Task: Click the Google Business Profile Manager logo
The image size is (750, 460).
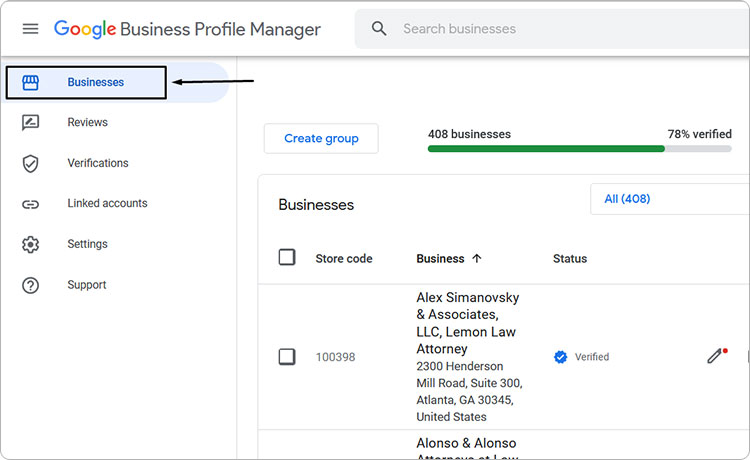Action: pyautogui.click(x=187, y=29)
